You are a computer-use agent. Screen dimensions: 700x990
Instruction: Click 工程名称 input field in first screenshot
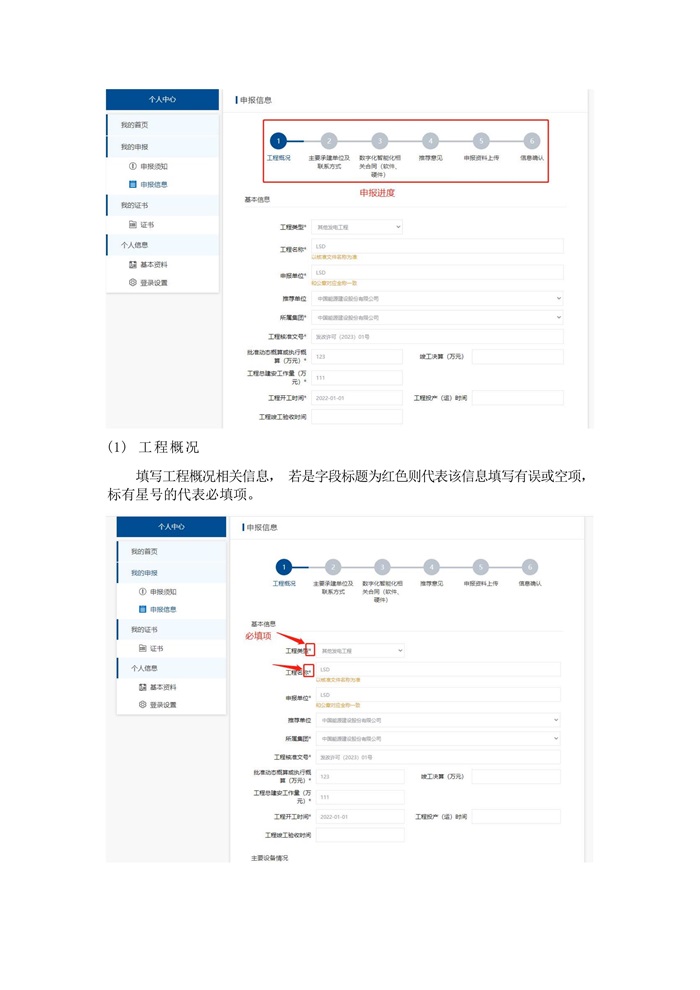tap(437, 246)
